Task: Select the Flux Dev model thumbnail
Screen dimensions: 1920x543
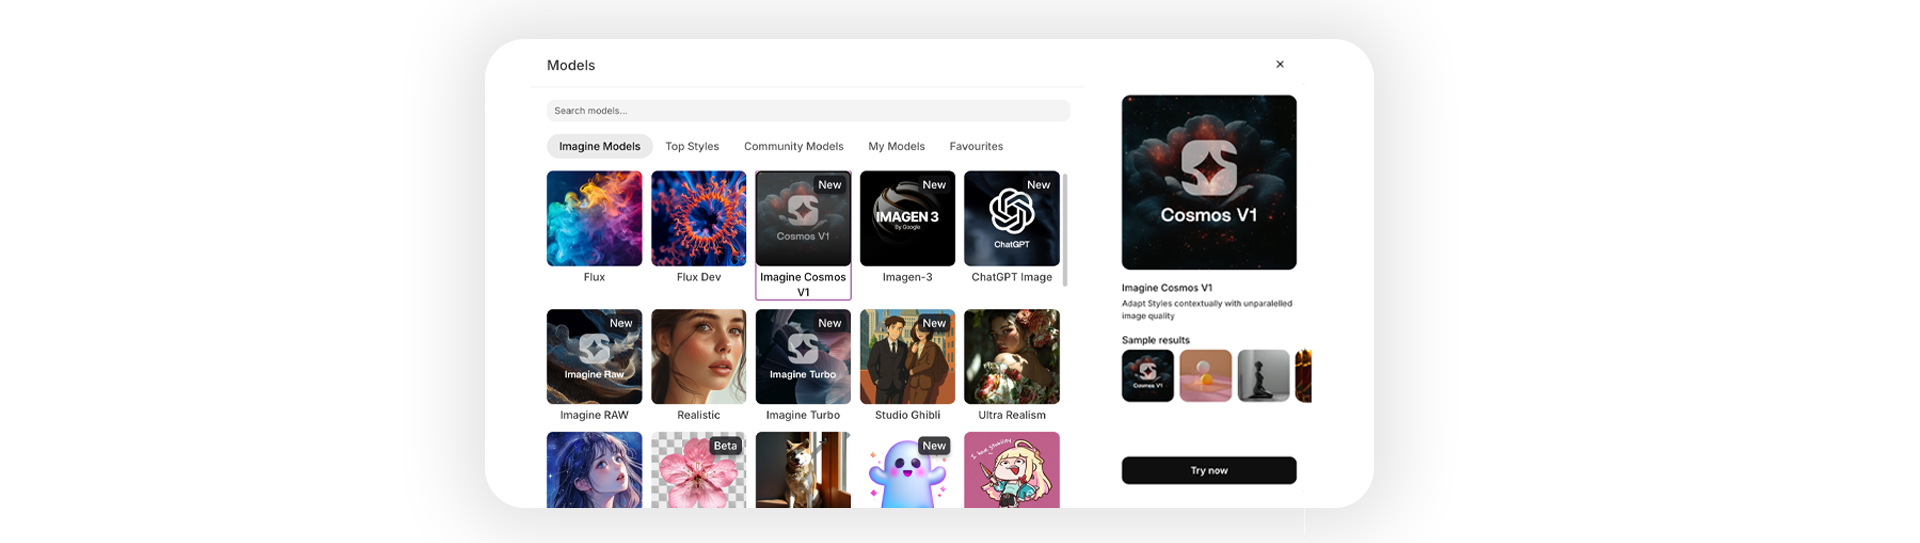Action: coord(698,218)
